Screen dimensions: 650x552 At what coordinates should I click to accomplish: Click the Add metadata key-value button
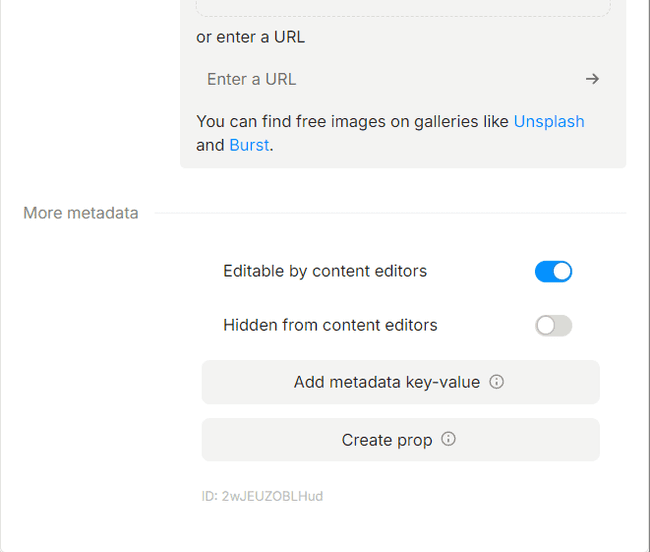point(400,382)
